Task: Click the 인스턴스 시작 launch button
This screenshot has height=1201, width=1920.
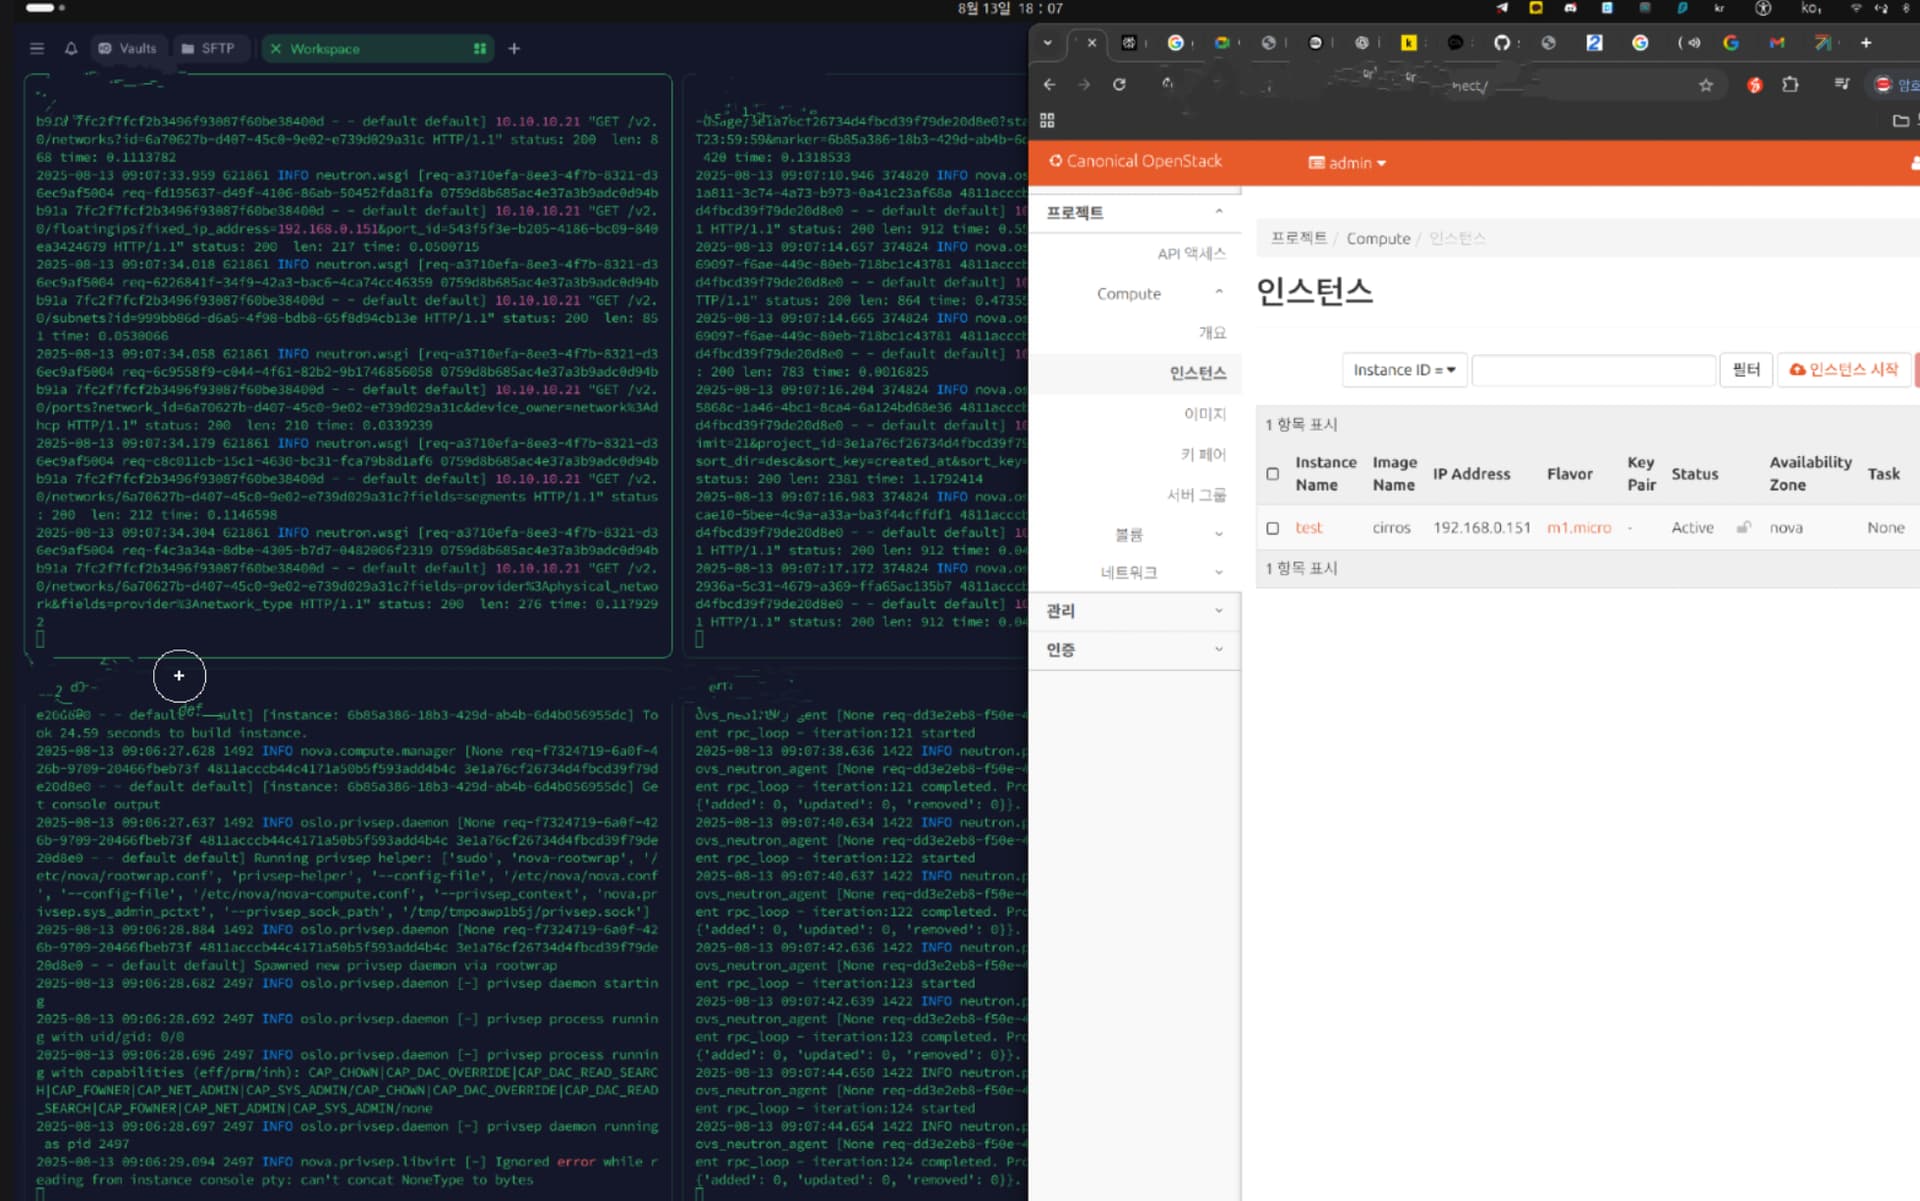Action: pos(1843,370)
